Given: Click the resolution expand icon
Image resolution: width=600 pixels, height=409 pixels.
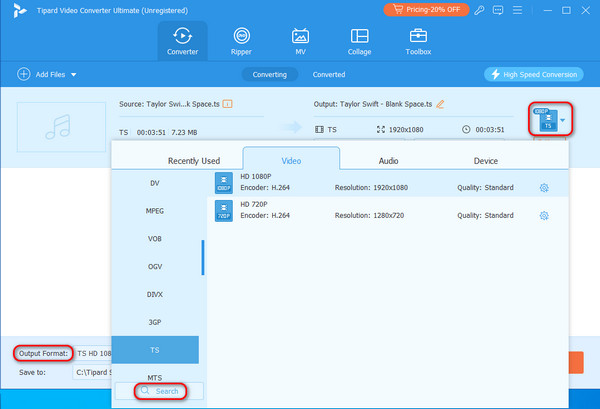Looking at the screenshot, I should [380, 129].
